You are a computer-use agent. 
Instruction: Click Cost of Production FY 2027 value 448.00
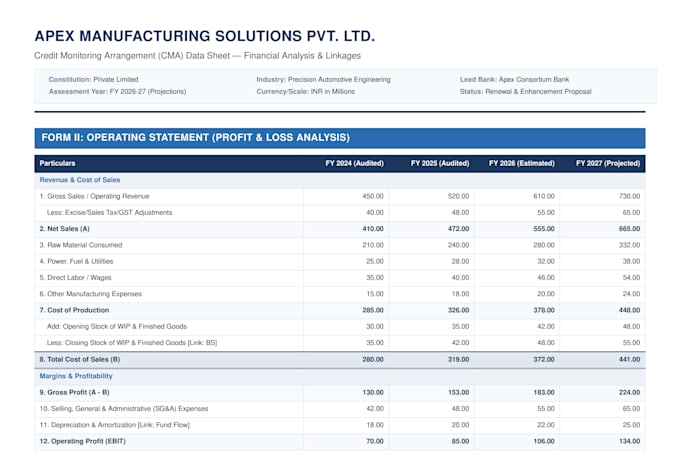click(629, 310)
